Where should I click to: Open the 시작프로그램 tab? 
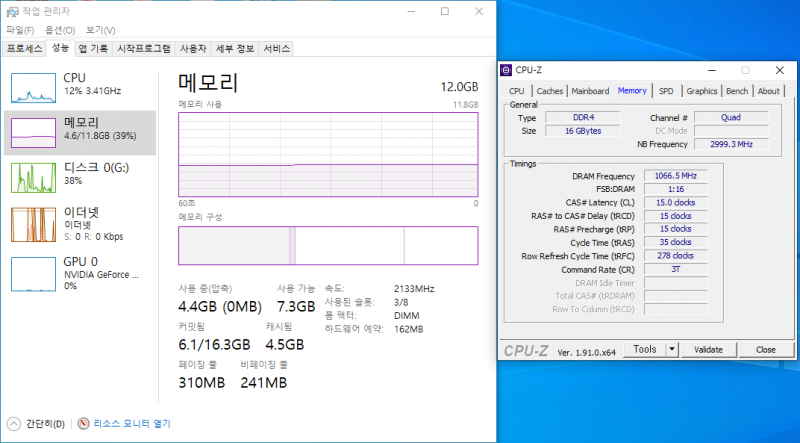[144, 49]
